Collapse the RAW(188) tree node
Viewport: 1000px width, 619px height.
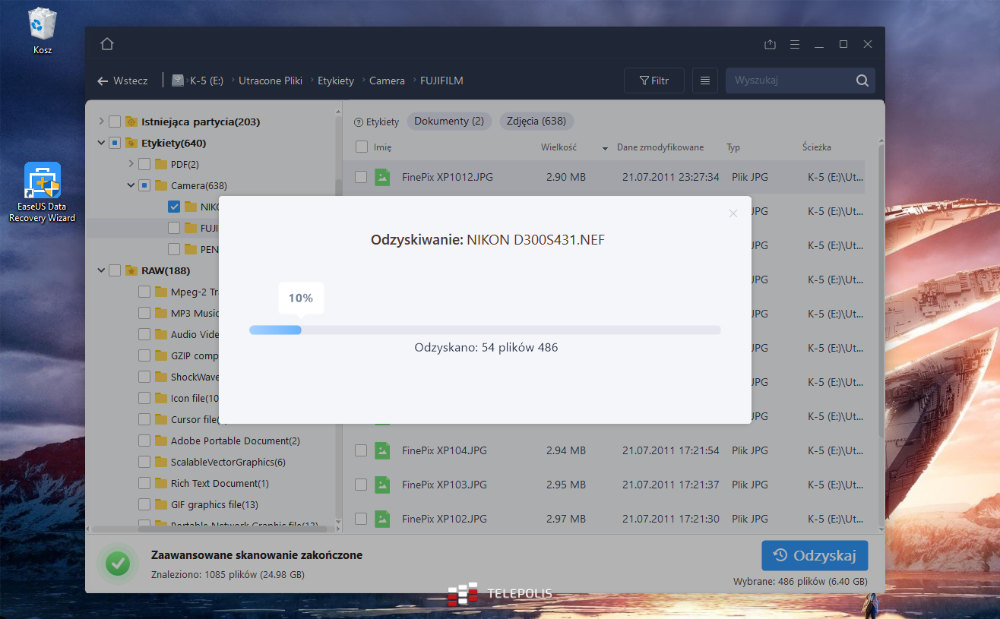(101, 270)
